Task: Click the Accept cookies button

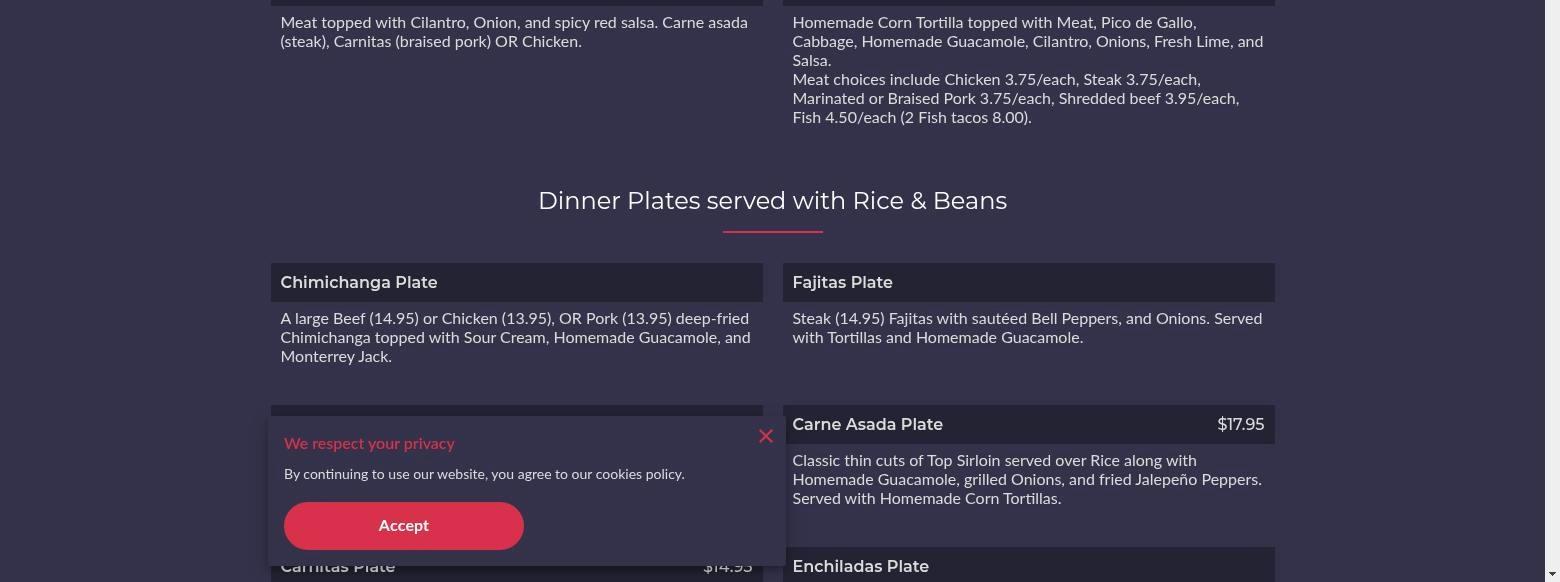Action: (x=403, y=526)
